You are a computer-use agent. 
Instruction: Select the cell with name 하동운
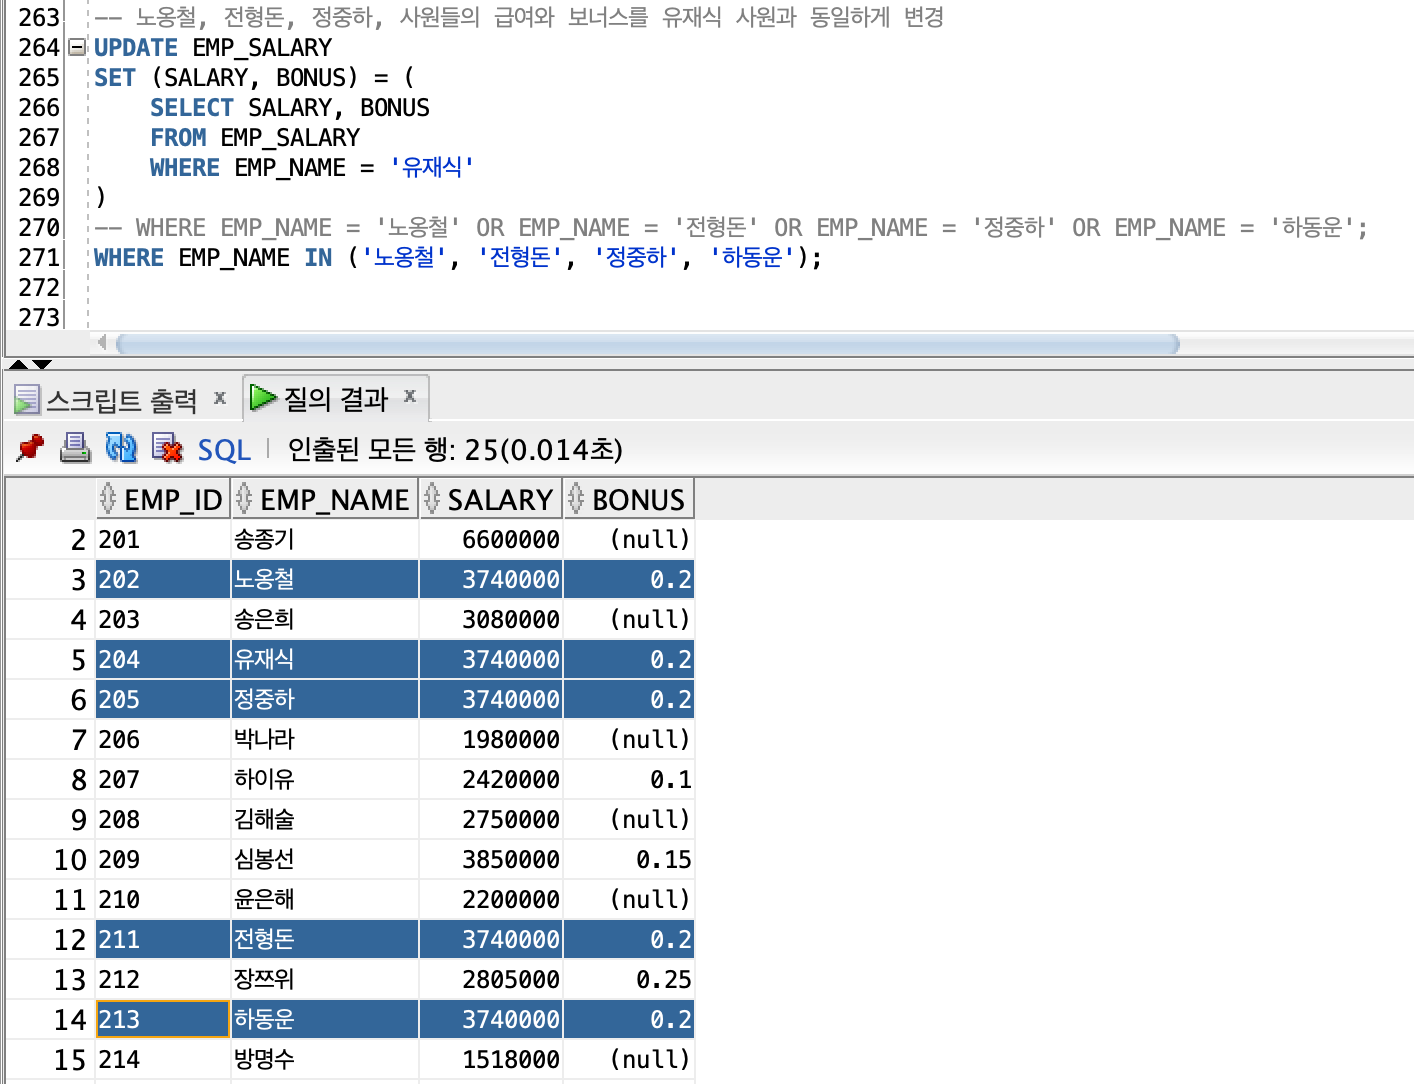pos(325,1020)
